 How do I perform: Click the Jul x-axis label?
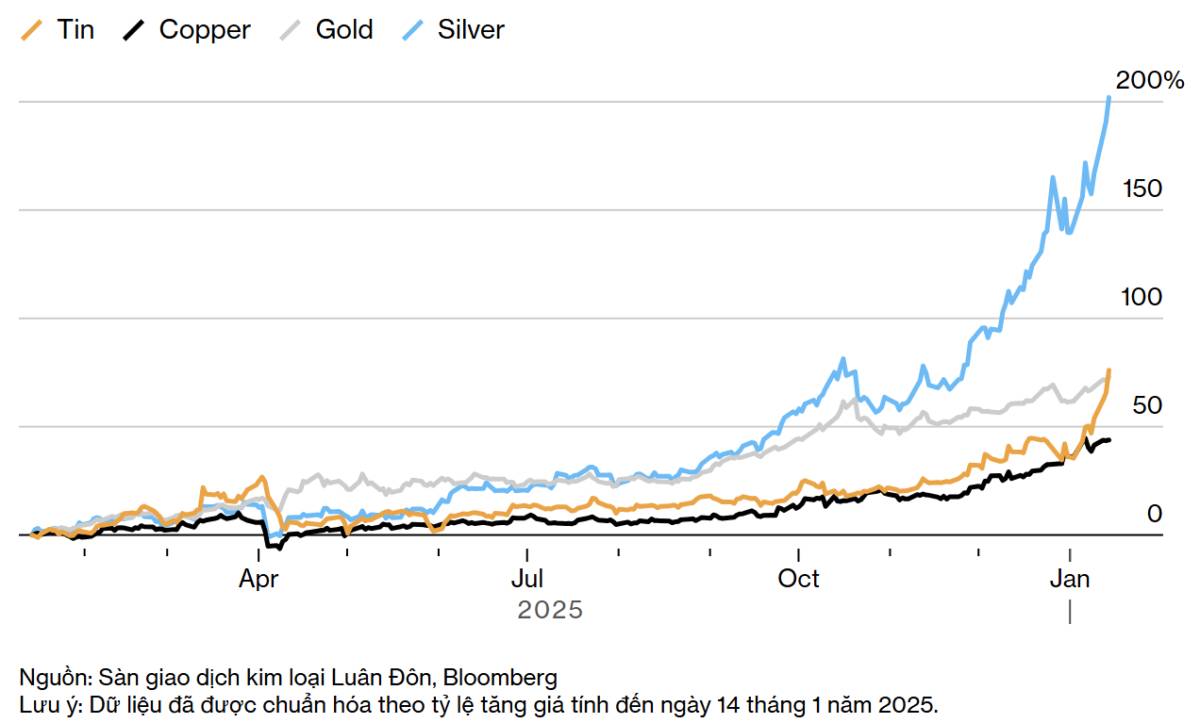tap(527, 579)
